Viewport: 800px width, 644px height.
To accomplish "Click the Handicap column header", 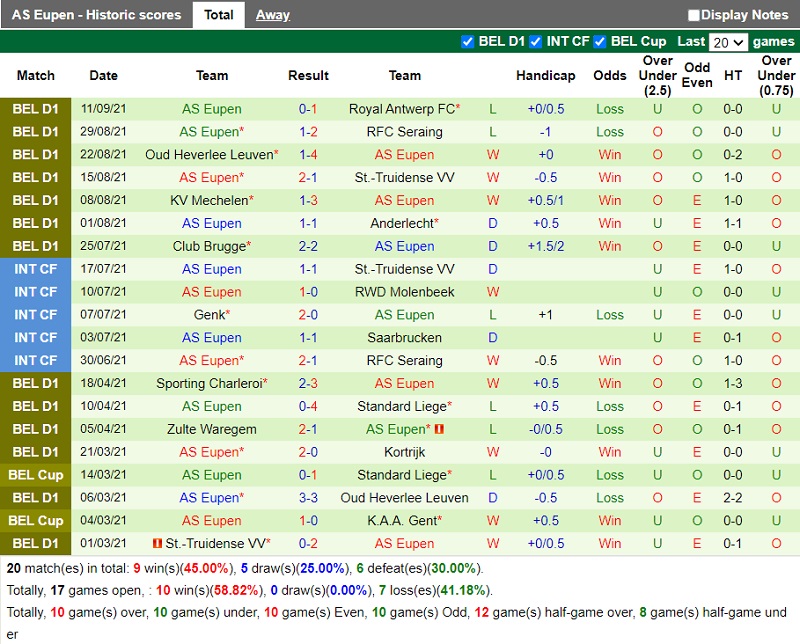I will tap(545, 76).
